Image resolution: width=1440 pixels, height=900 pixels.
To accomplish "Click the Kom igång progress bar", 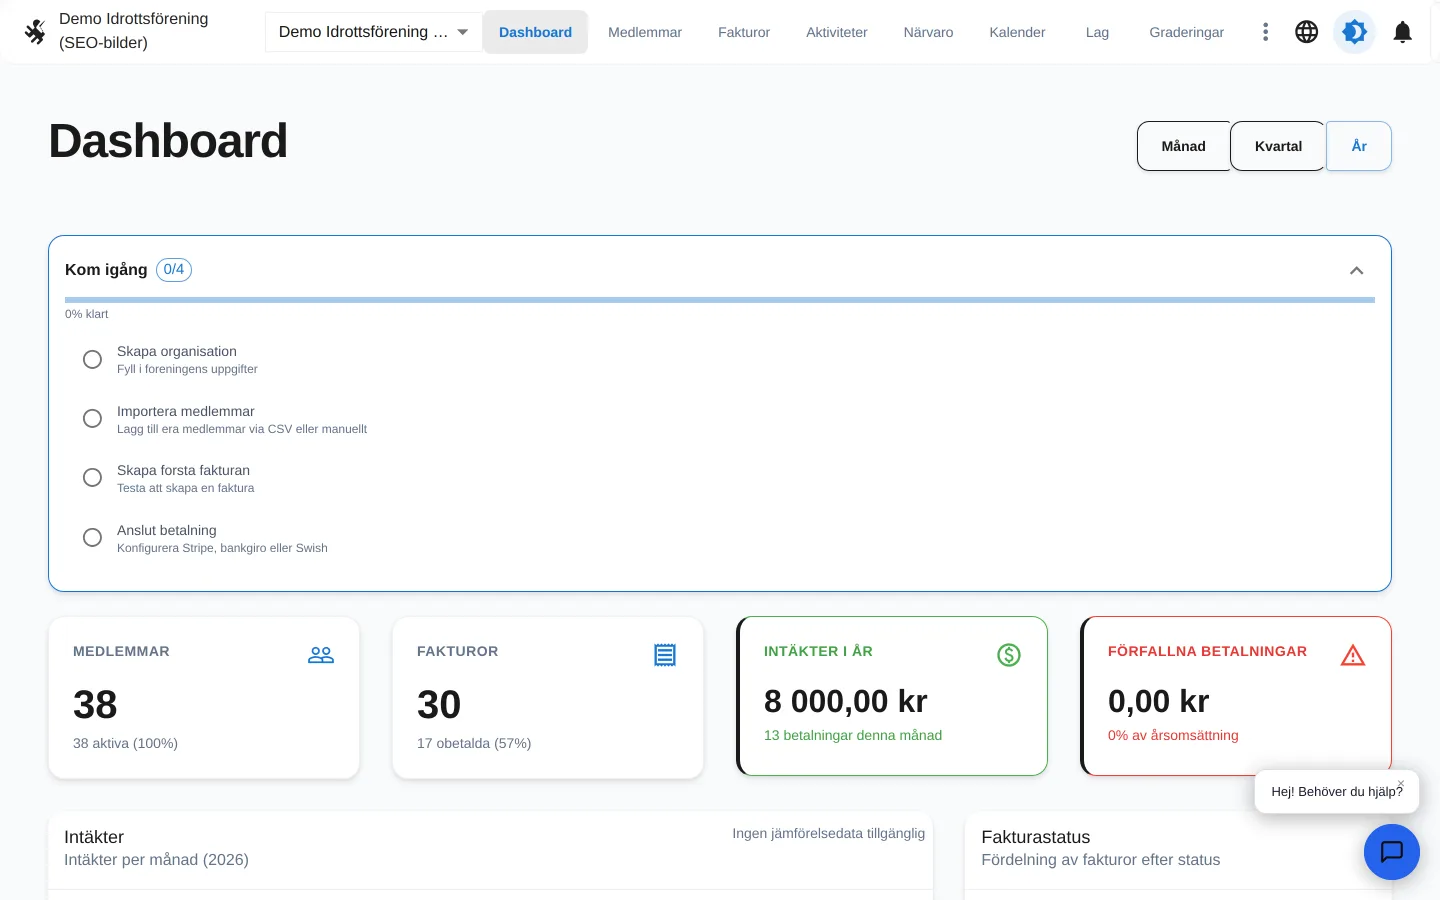I will coord(720,300).
